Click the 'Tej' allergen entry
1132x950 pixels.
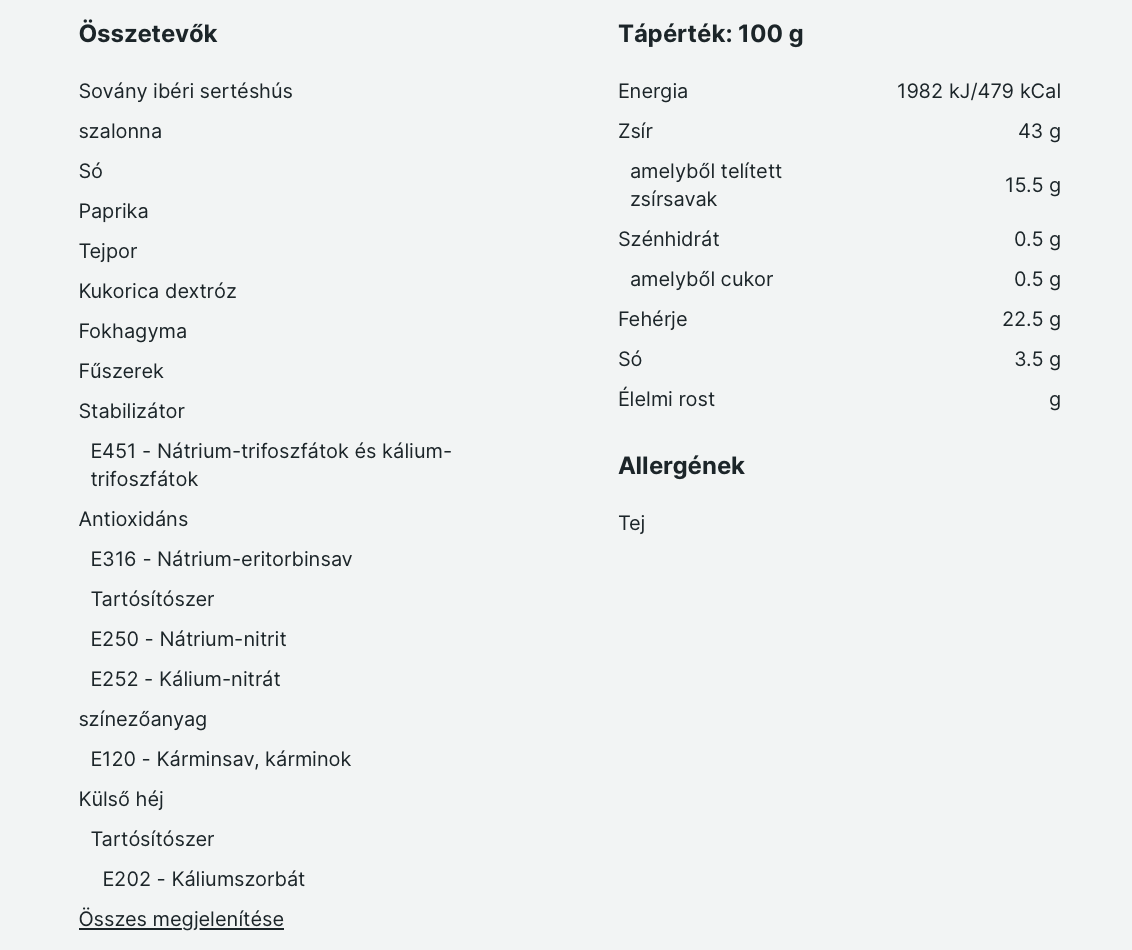point(632,523)
